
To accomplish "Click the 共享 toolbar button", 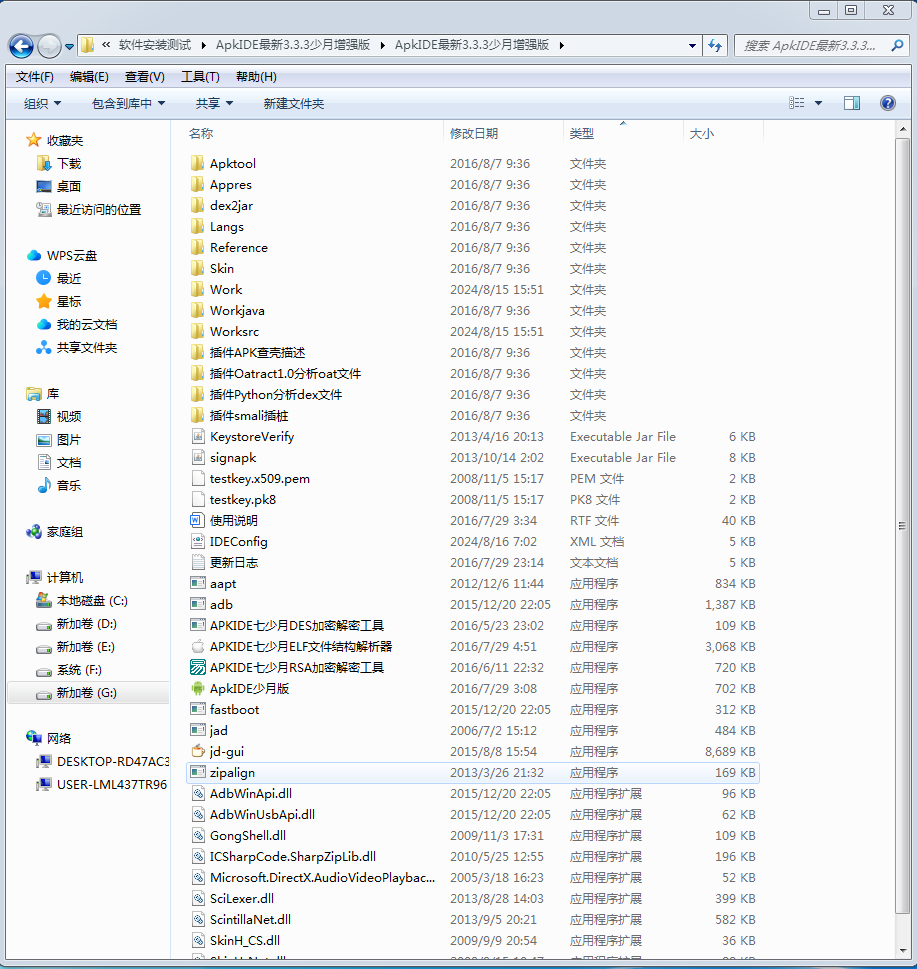I will (x=214, y=103).
